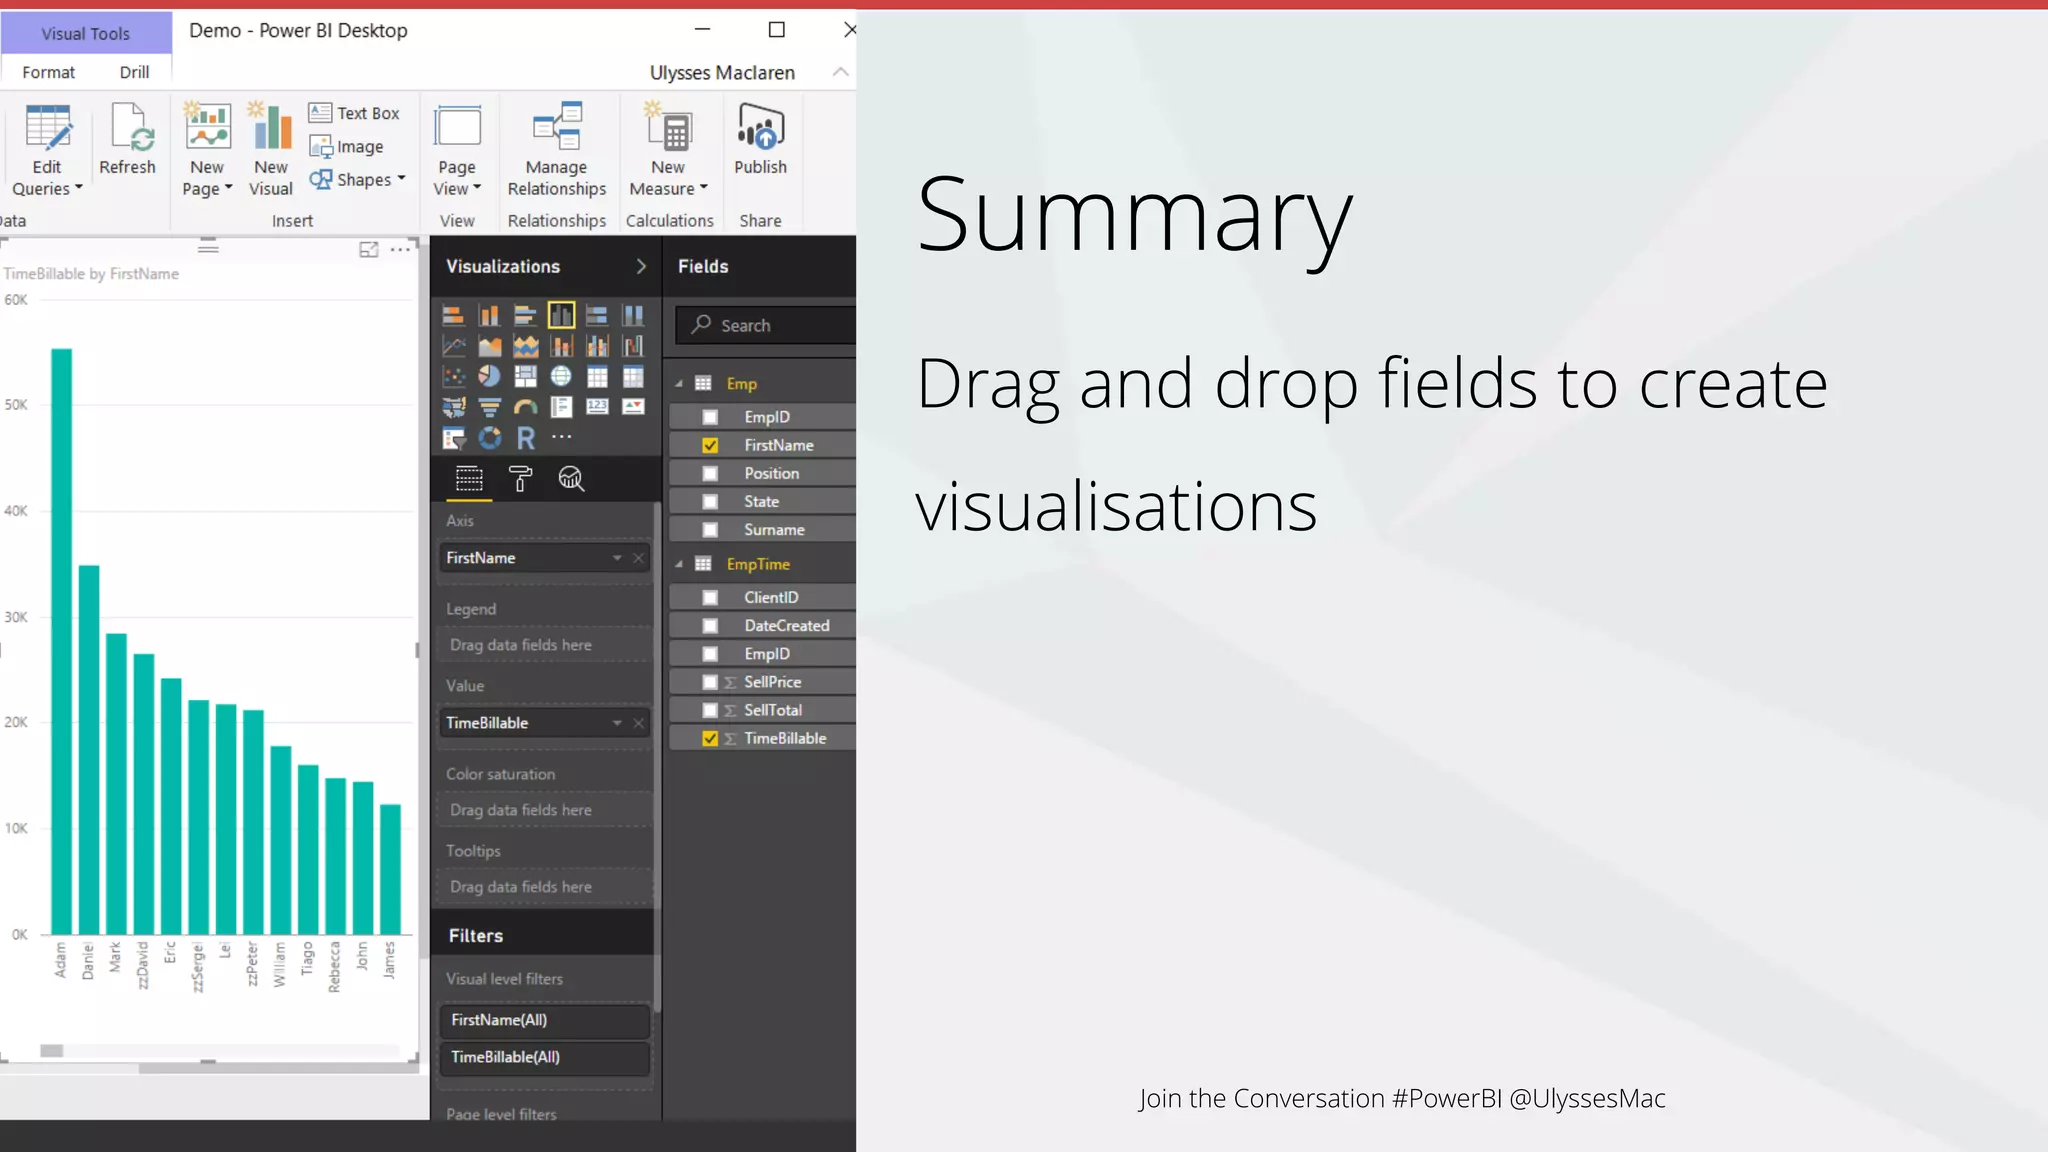Tick the DateCreated field checkbox
The width and height of the screenshot is (2048, 1152).
710,626
